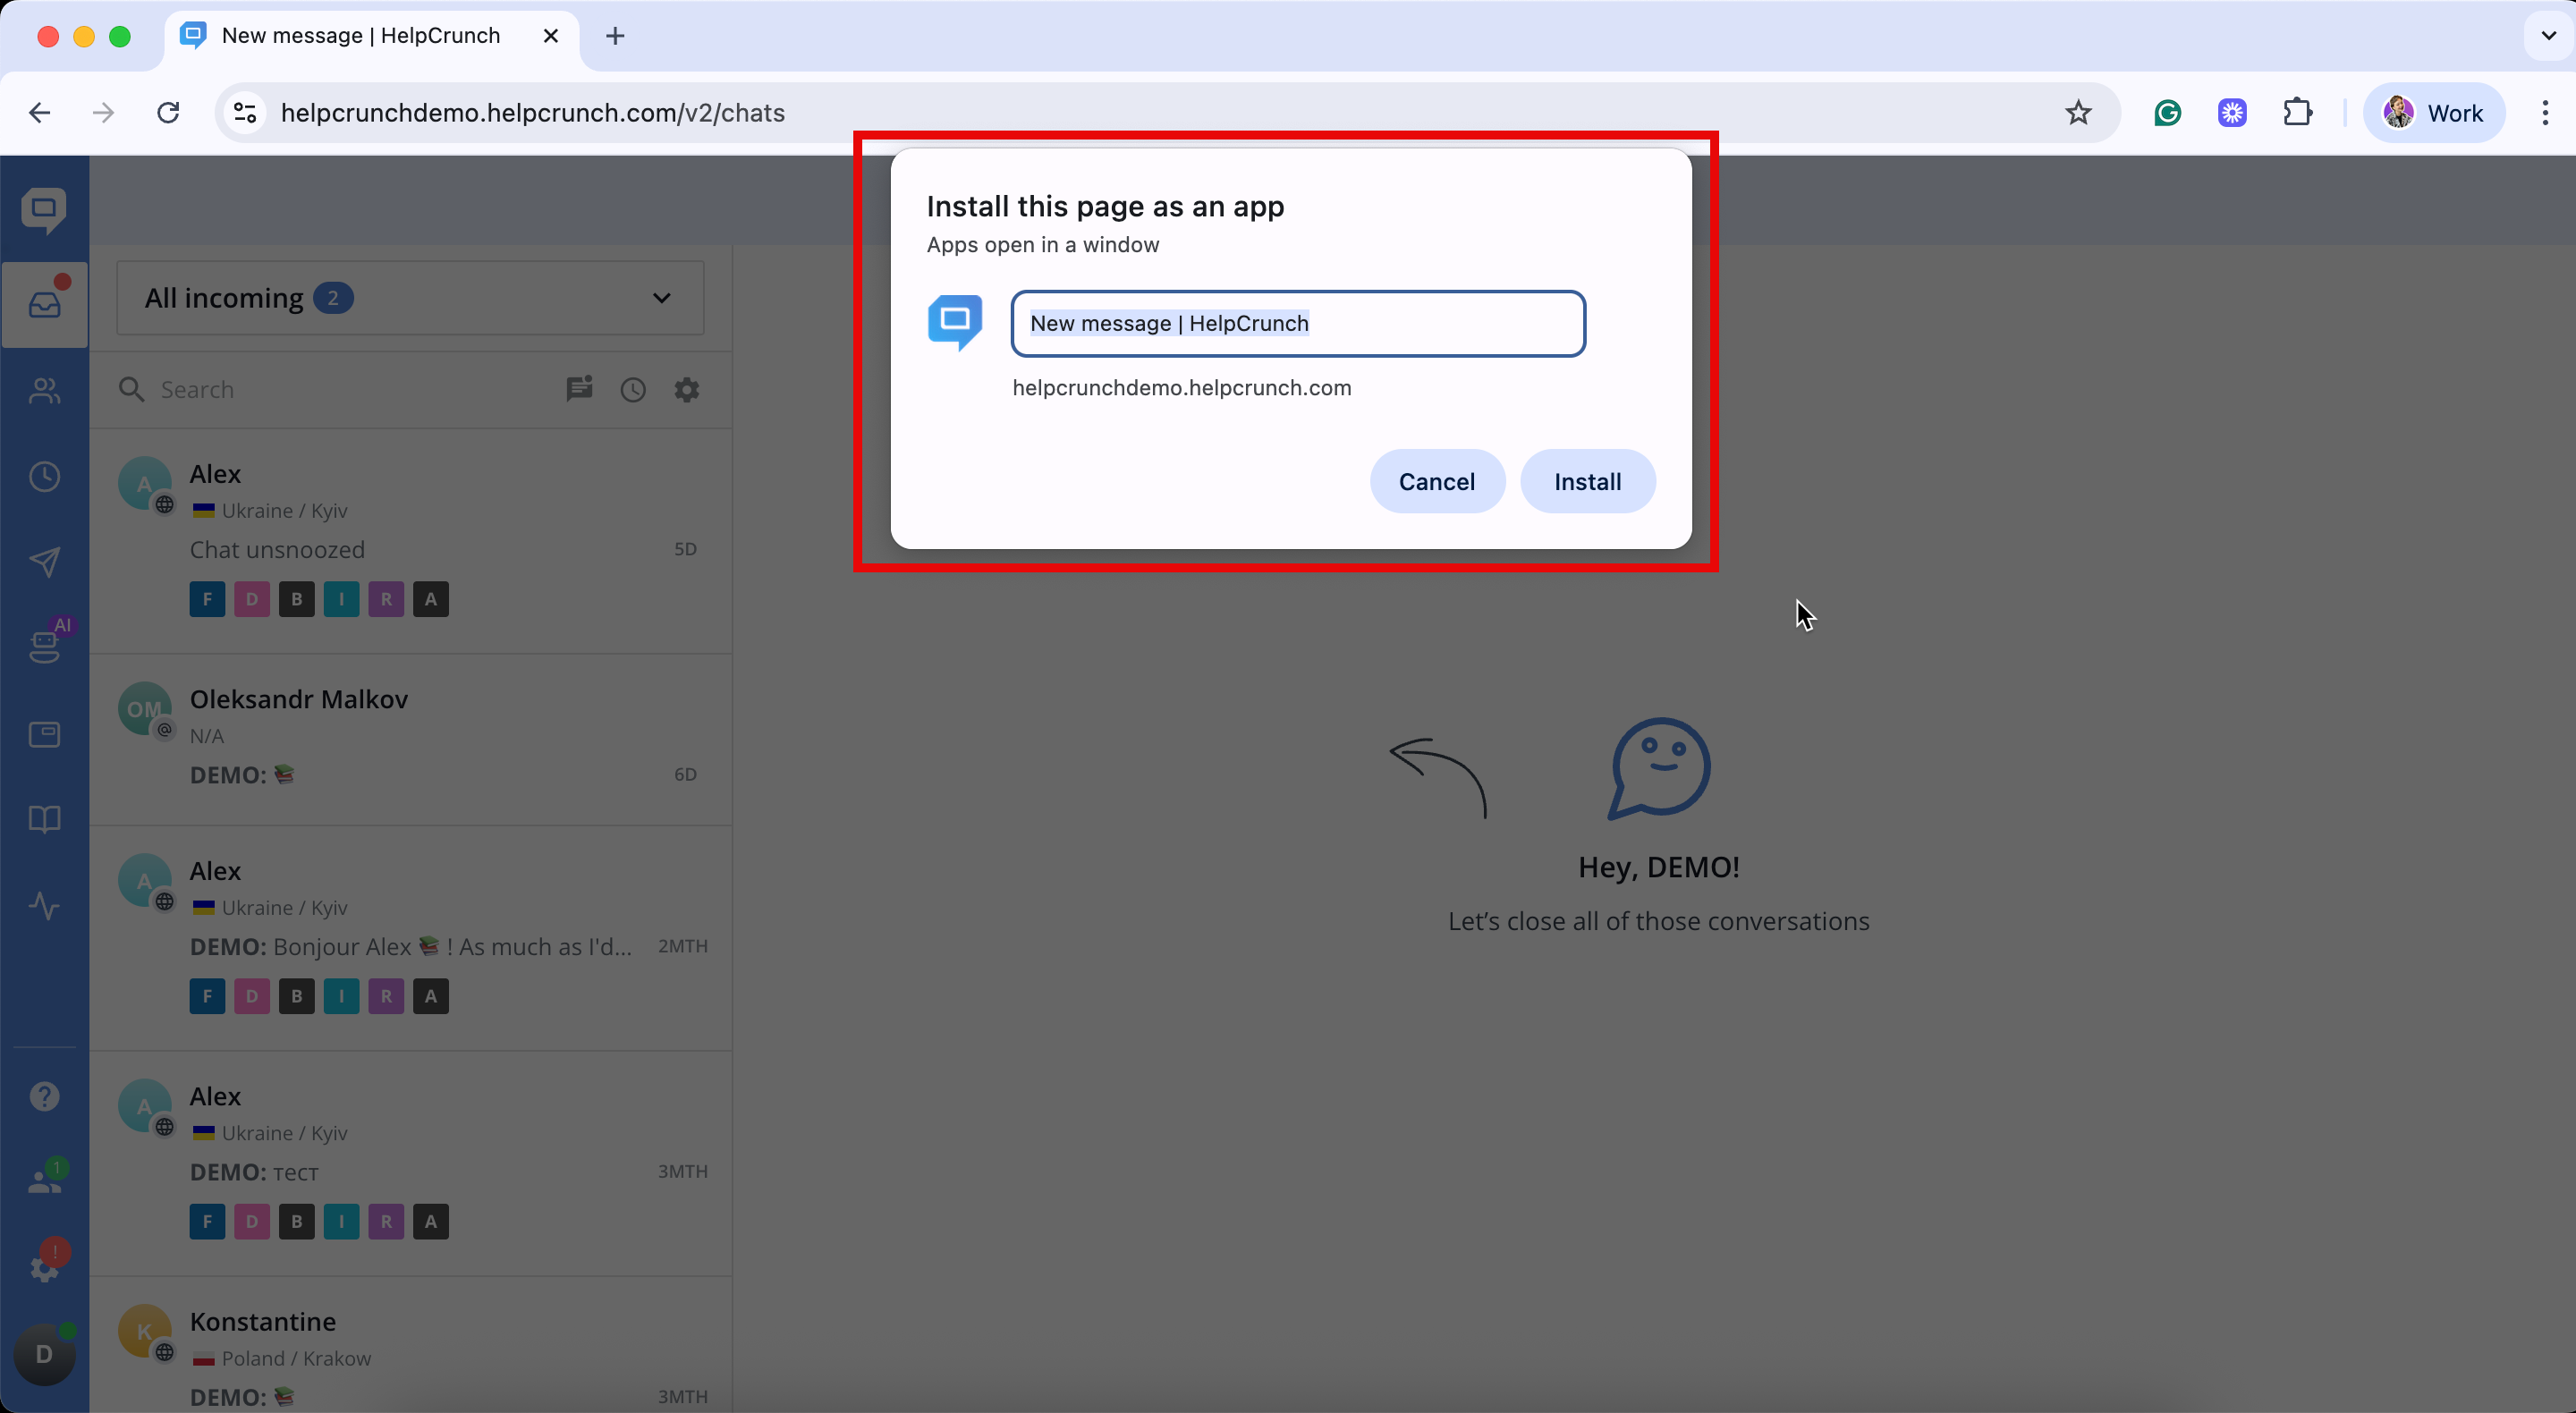
Task: Open the Inbox sidebar icon
Action: 44,305
